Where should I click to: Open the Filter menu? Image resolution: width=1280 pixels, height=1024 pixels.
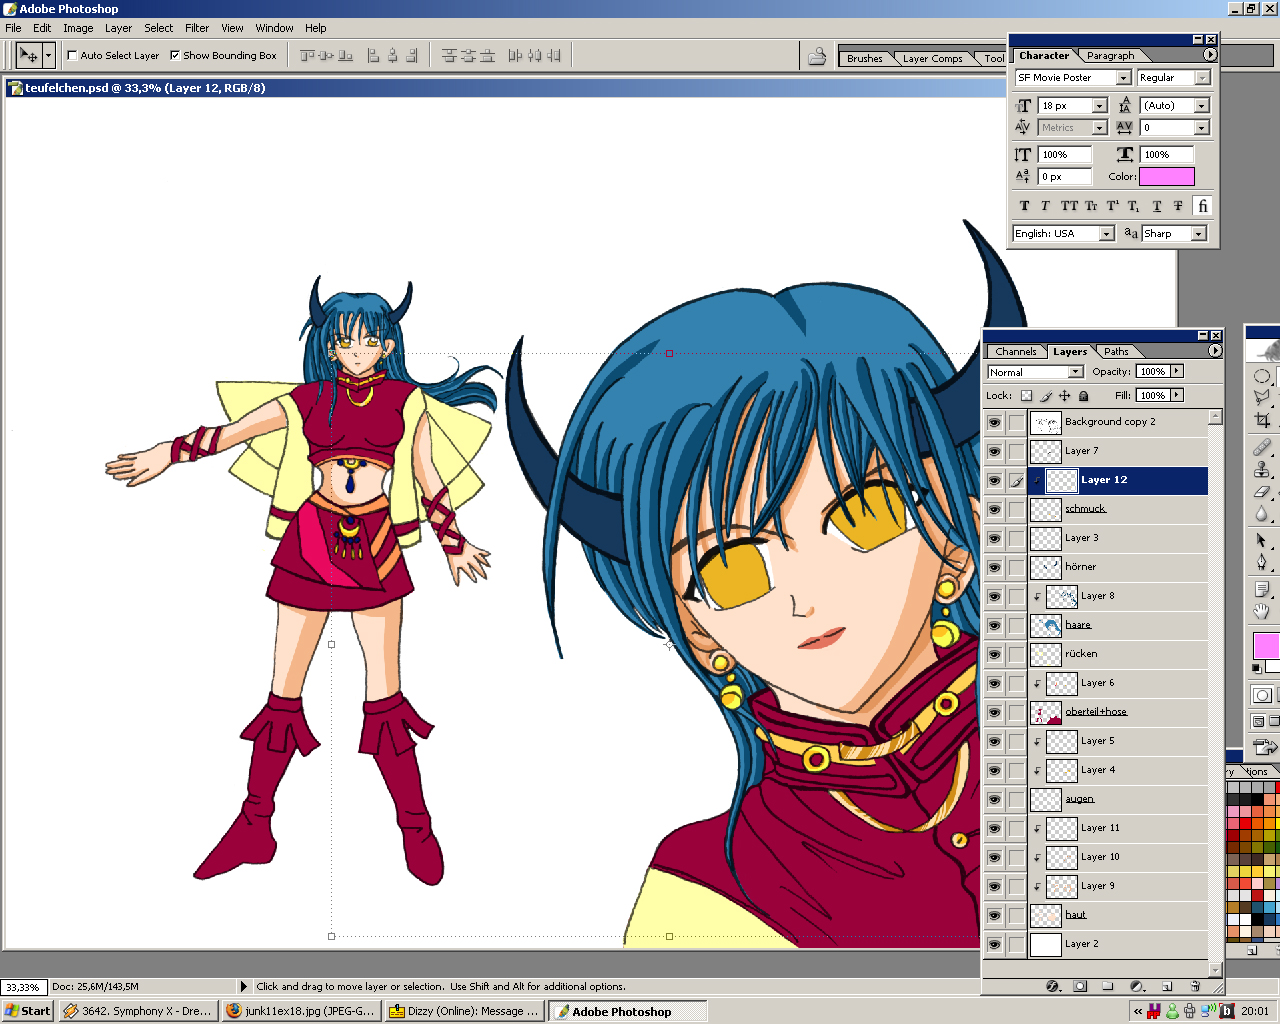point(196,28)
